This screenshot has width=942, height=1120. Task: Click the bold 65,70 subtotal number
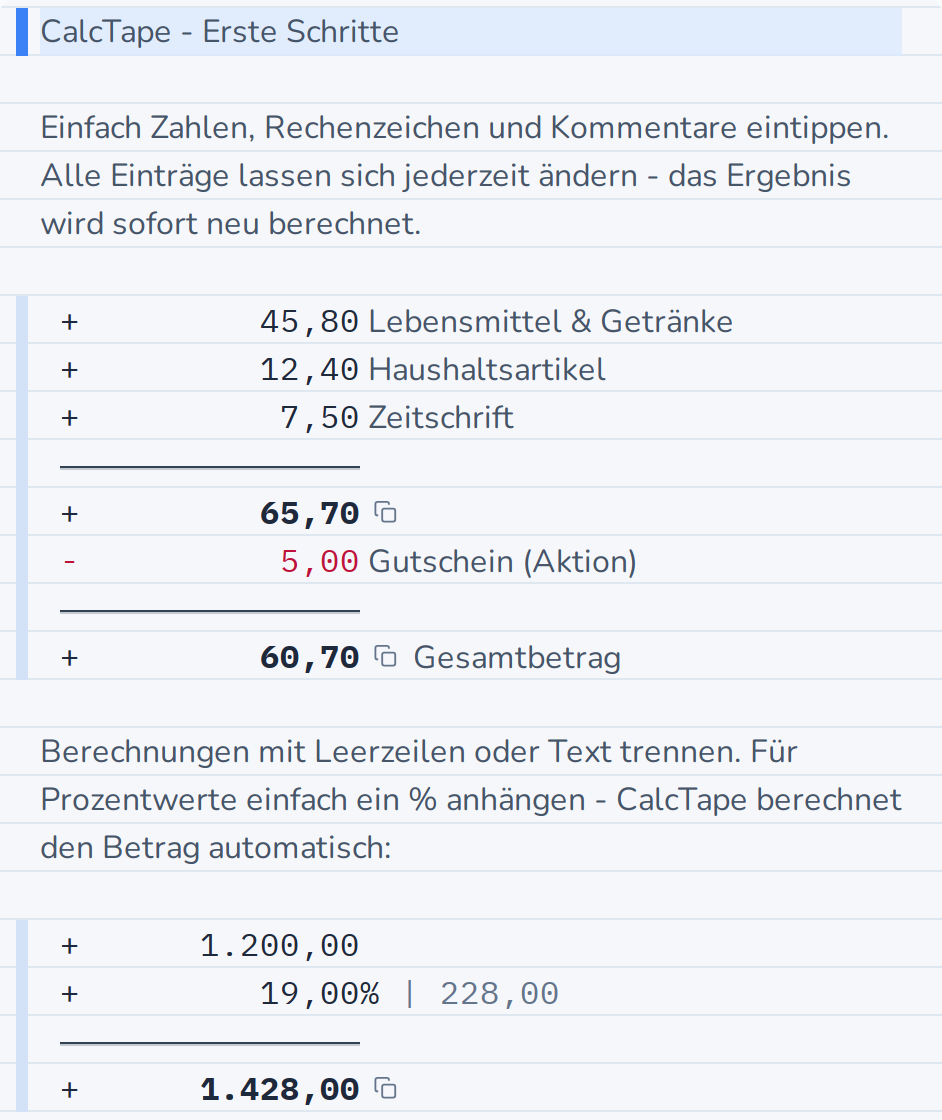(x=309, y=513)
